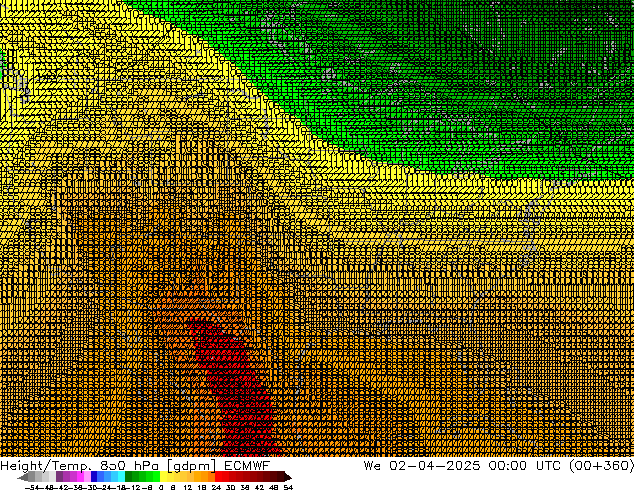Click the legend value "12"
The height and width of the screenshot is (490, 634).
pos(188,488)
